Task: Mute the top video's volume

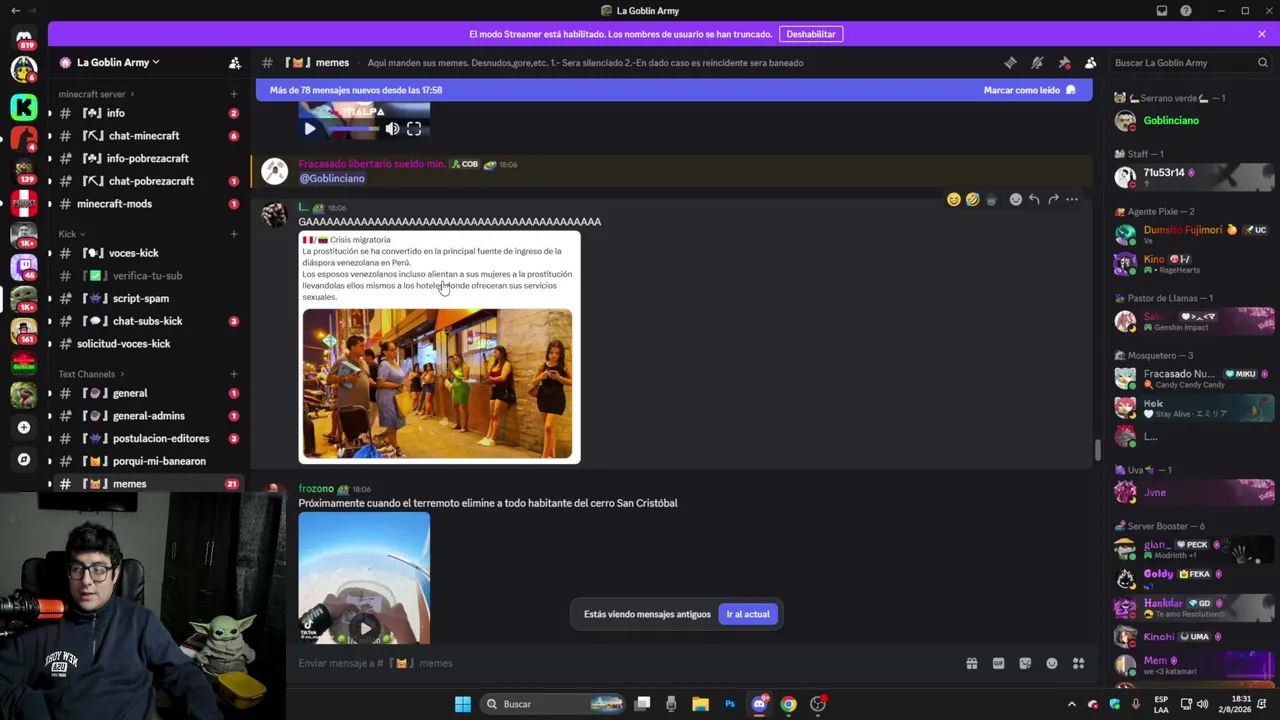Action: tap(392, 129)
